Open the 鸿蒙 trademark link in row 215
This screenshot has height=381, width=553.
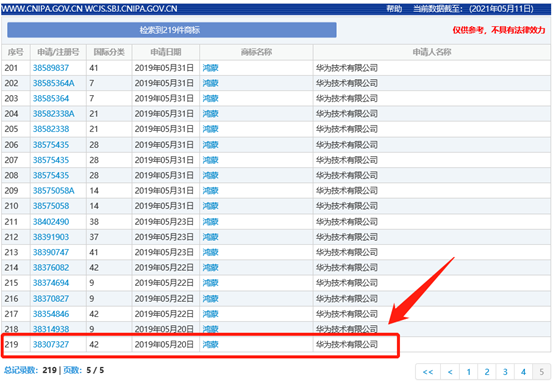coord(211,283)
